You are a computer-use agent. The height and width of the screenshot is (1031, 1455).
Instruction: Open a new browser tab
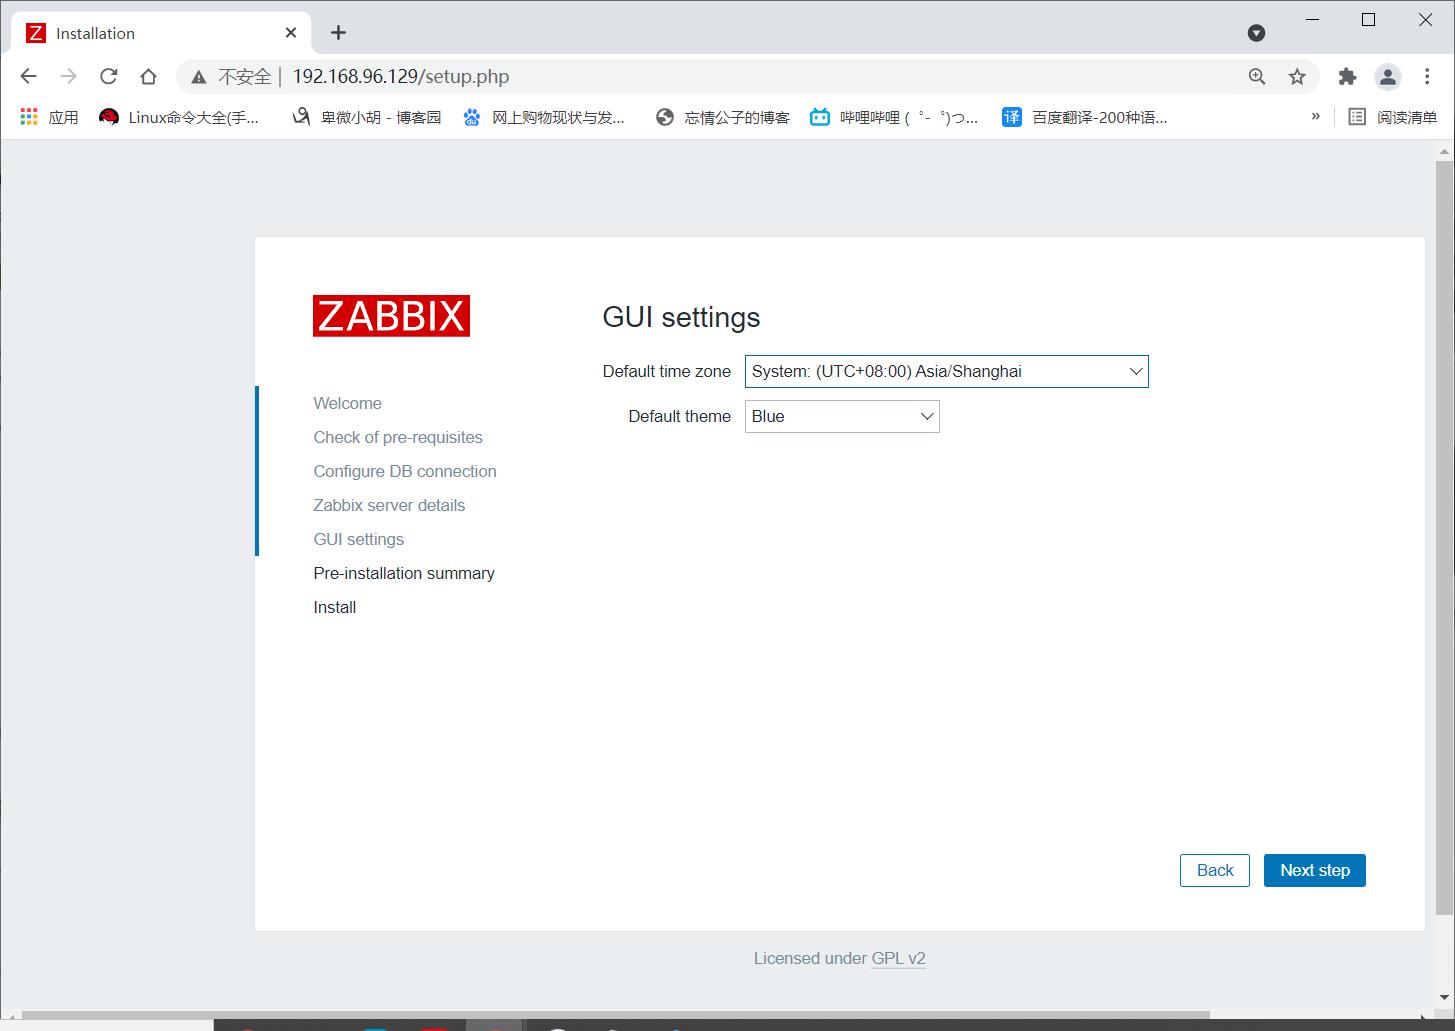338,33
